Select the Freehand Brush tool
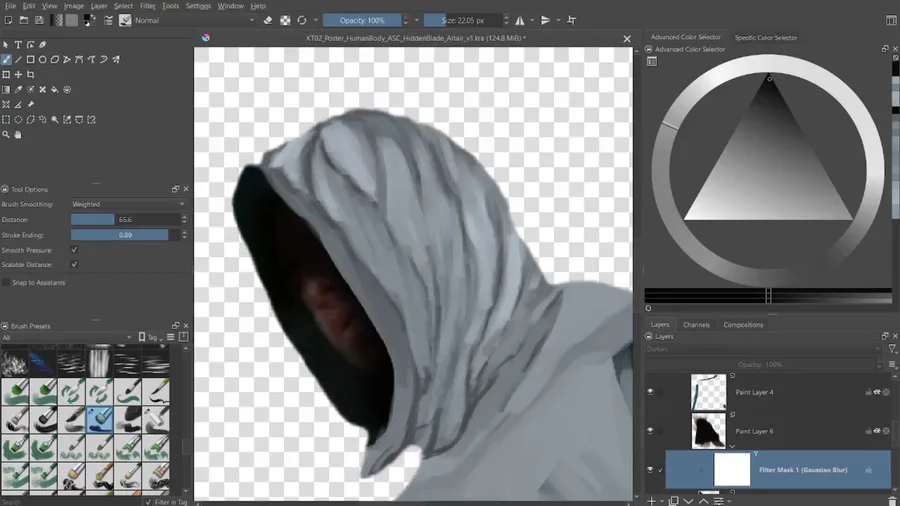The height and width of the screenshot is (506, 900). coord(6,59)
